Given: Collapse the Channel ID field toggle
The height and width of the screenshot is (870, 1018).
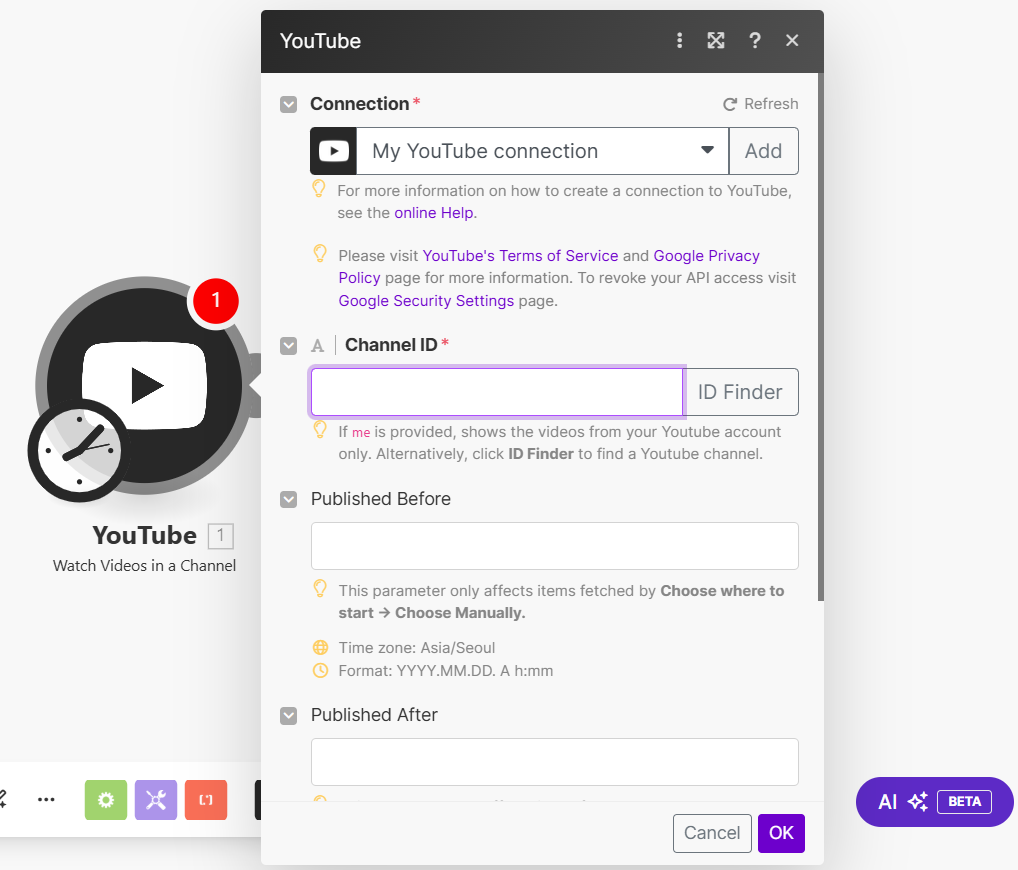Looking at the screenshot, I should click(288, 345).
